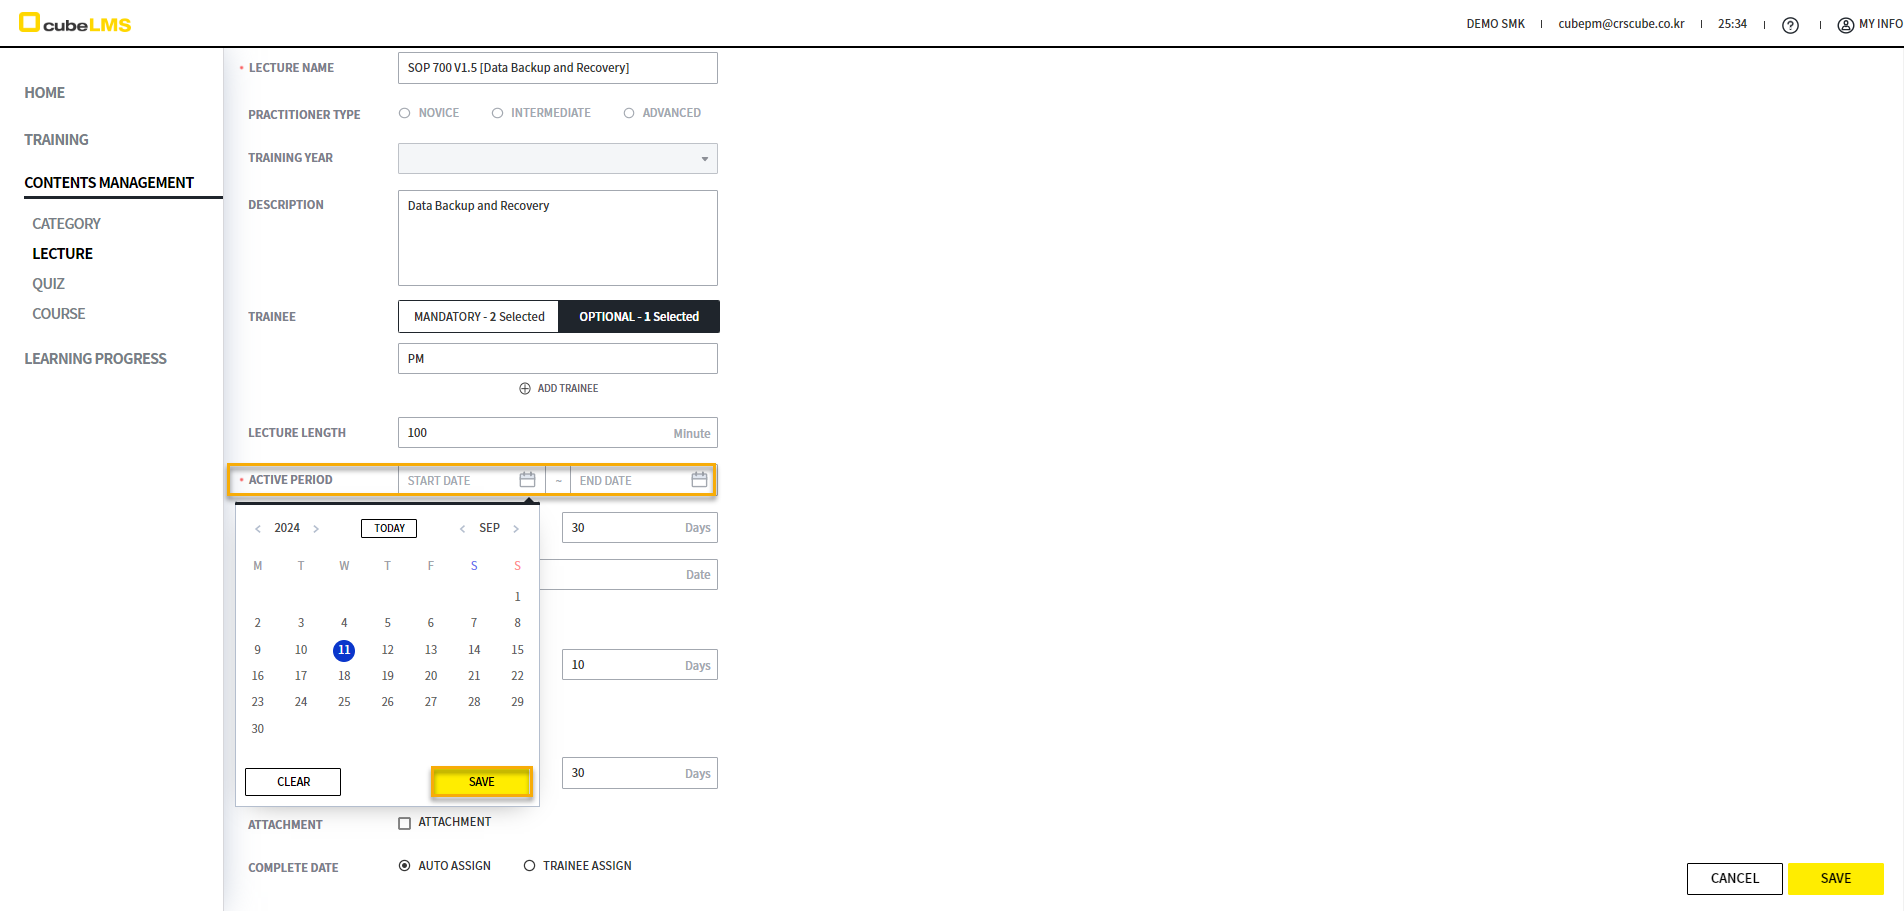Click the end date calendar icon

pos(699,480)
